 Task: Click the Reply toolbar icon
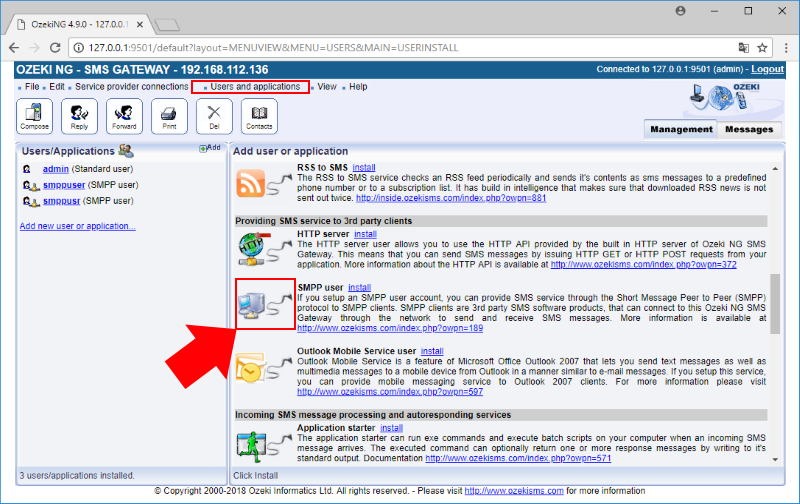click(79, 116)
